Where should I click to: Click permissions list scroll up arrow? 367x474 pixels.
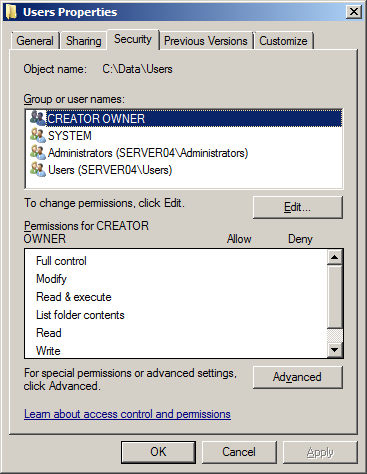334,257
